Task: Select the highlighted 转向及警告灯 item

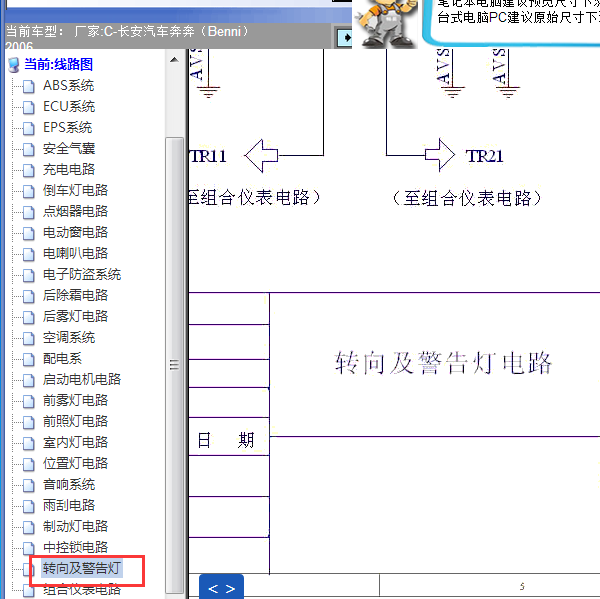Action: [82, 568]
